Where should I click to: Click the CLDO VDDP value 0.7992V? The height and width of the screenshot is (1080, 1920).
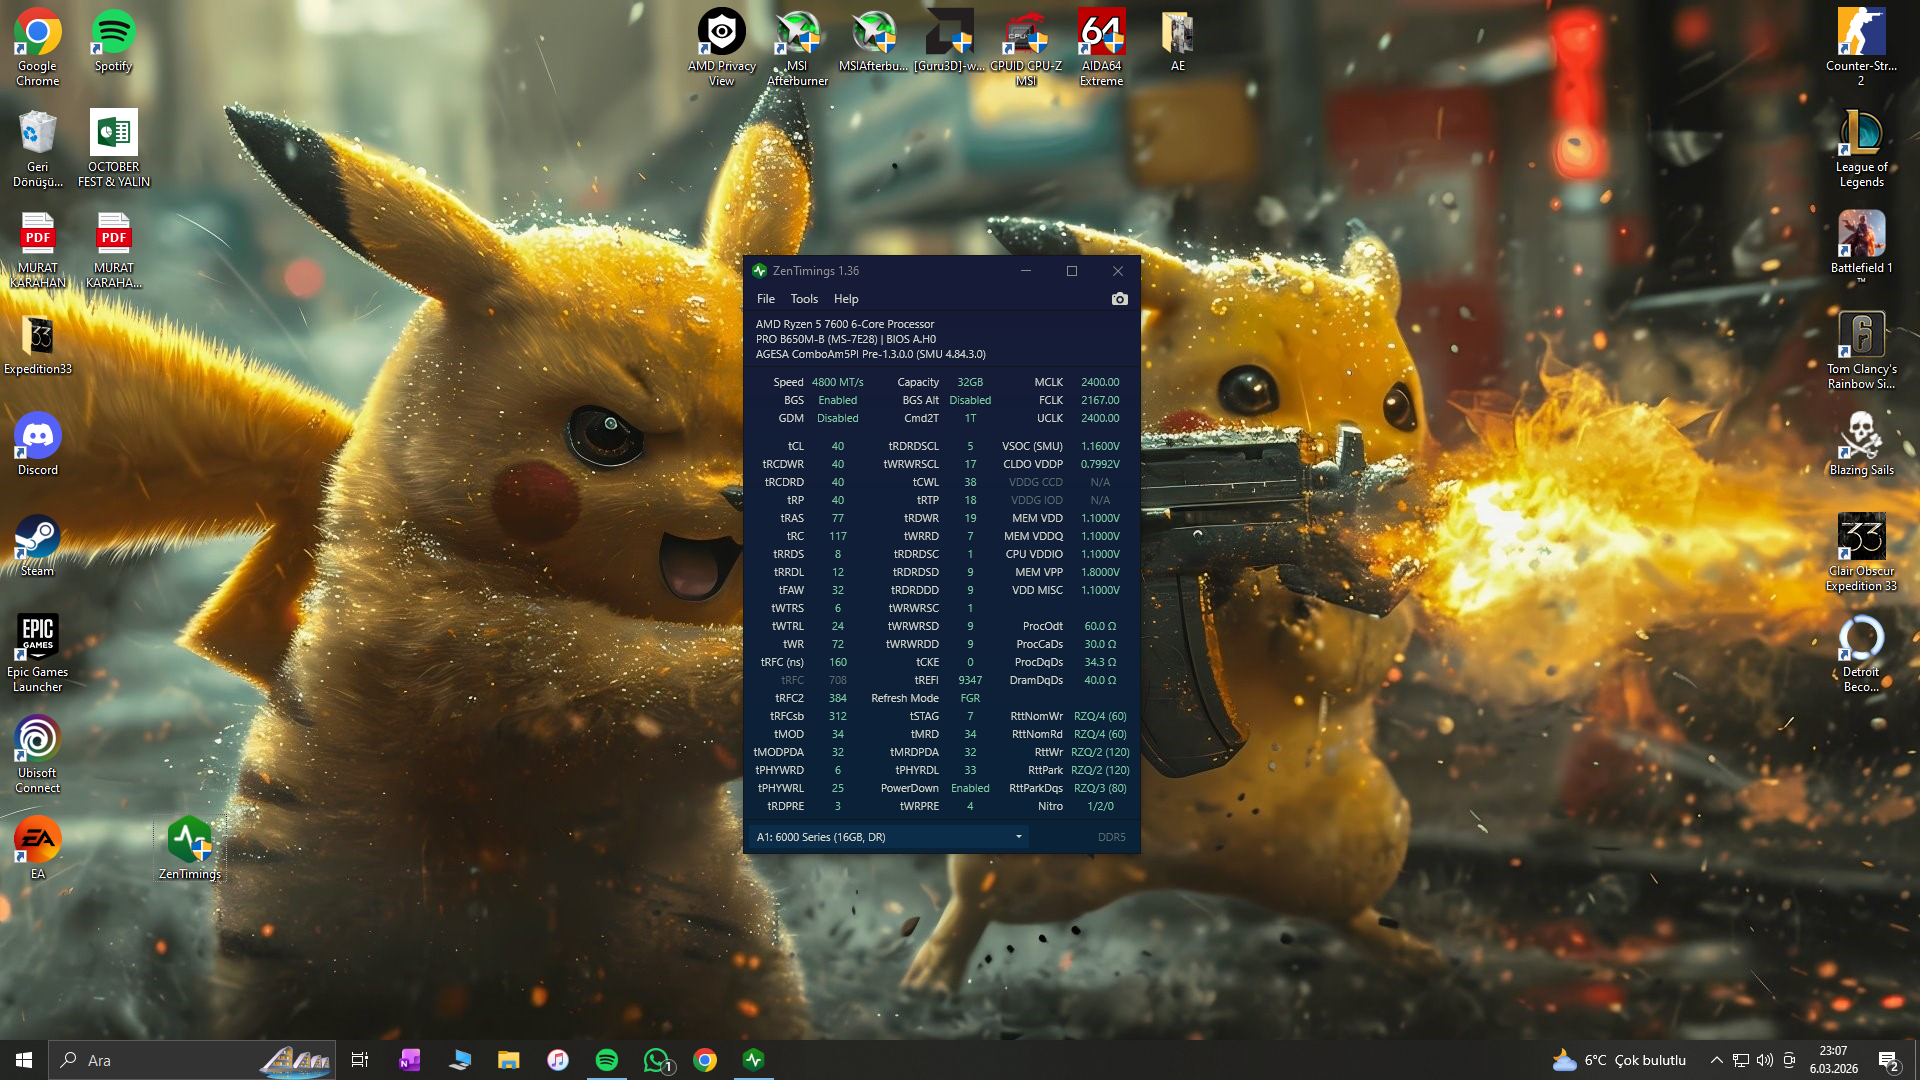1100,464
